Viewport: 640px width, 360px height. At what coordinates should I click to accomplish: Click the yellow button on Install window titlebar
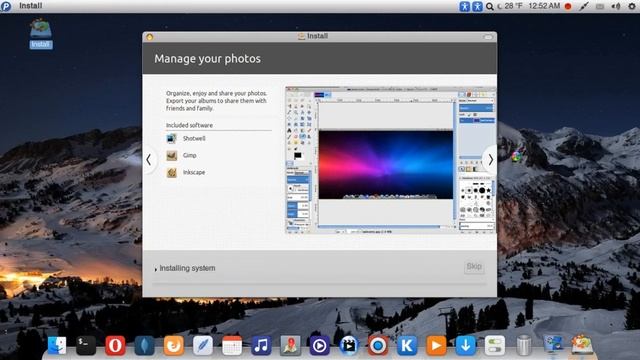[149, 37]
